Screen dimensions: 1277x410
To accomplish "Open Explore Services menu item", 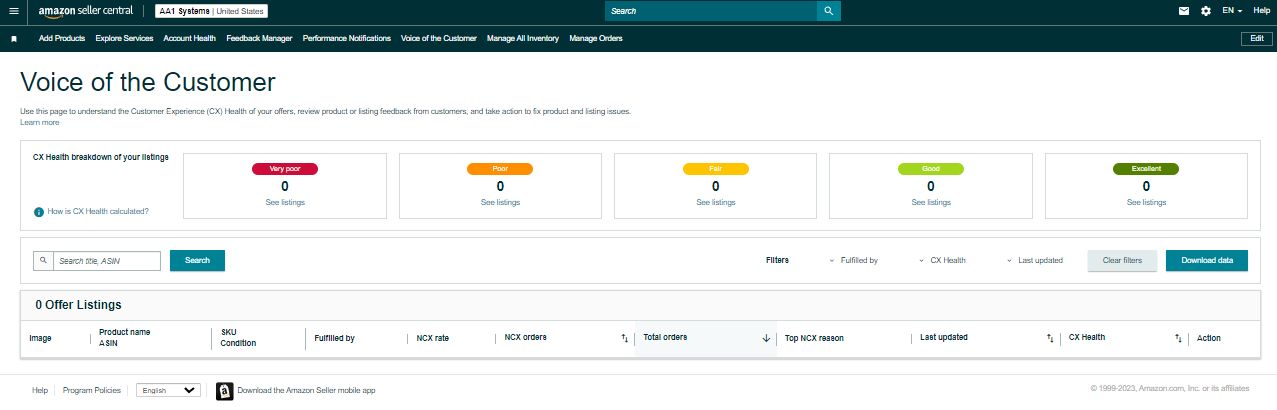I will (x=124, y=39).
